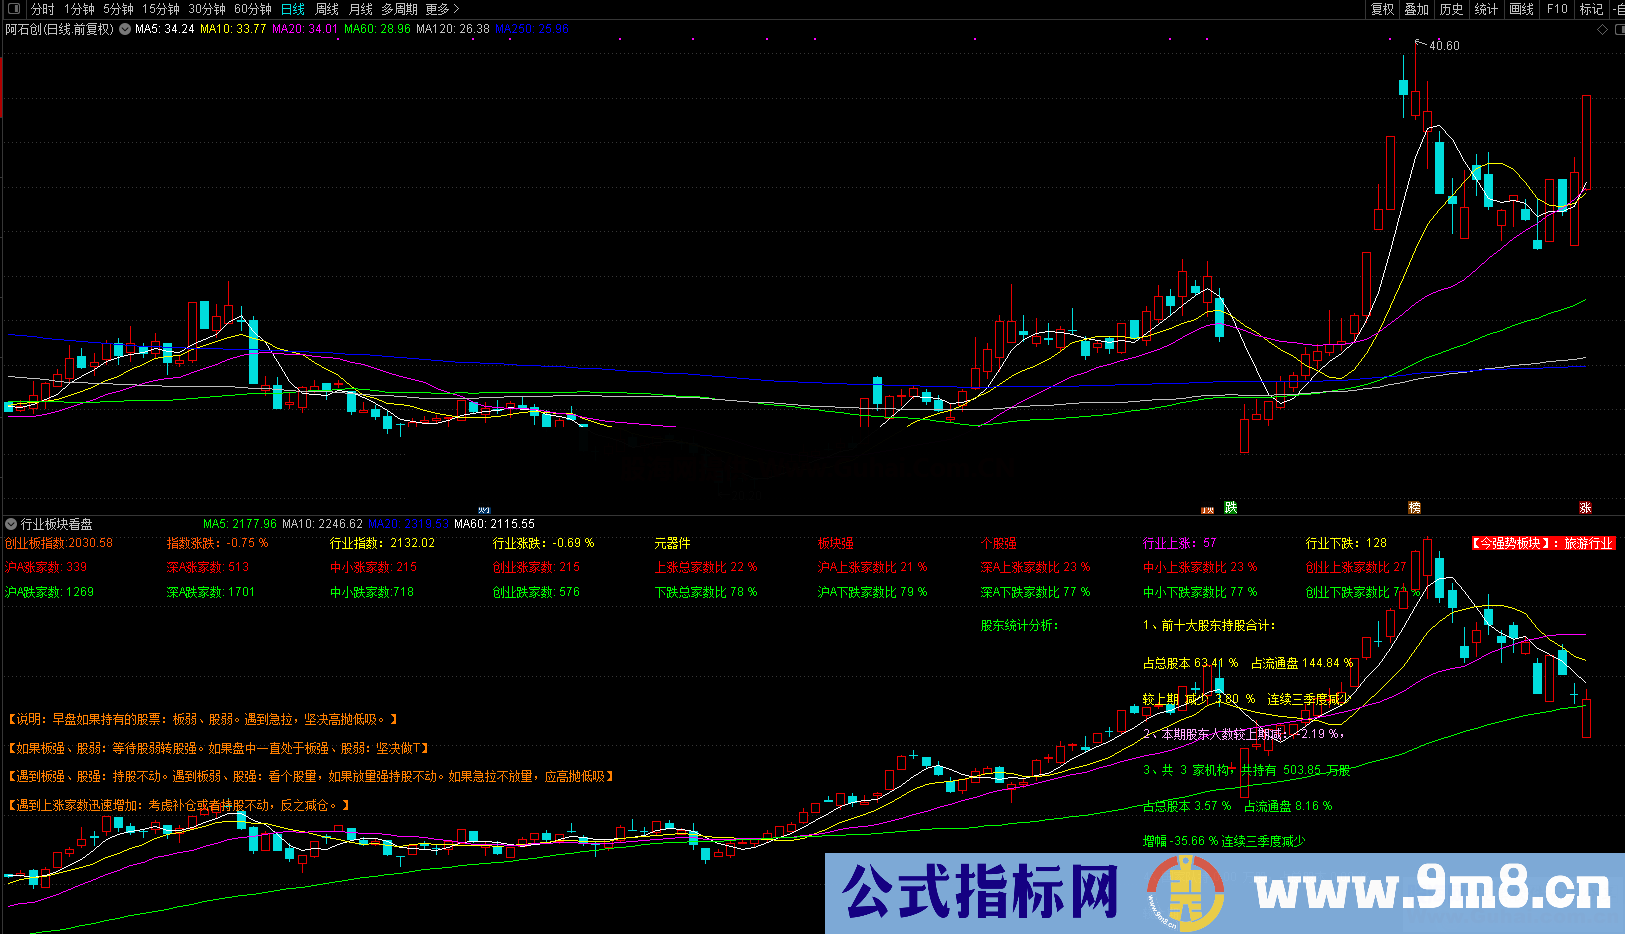Open the 历史 history button
The image size is (1625, 934).
pyautogui.click(x=1451, y=9)
